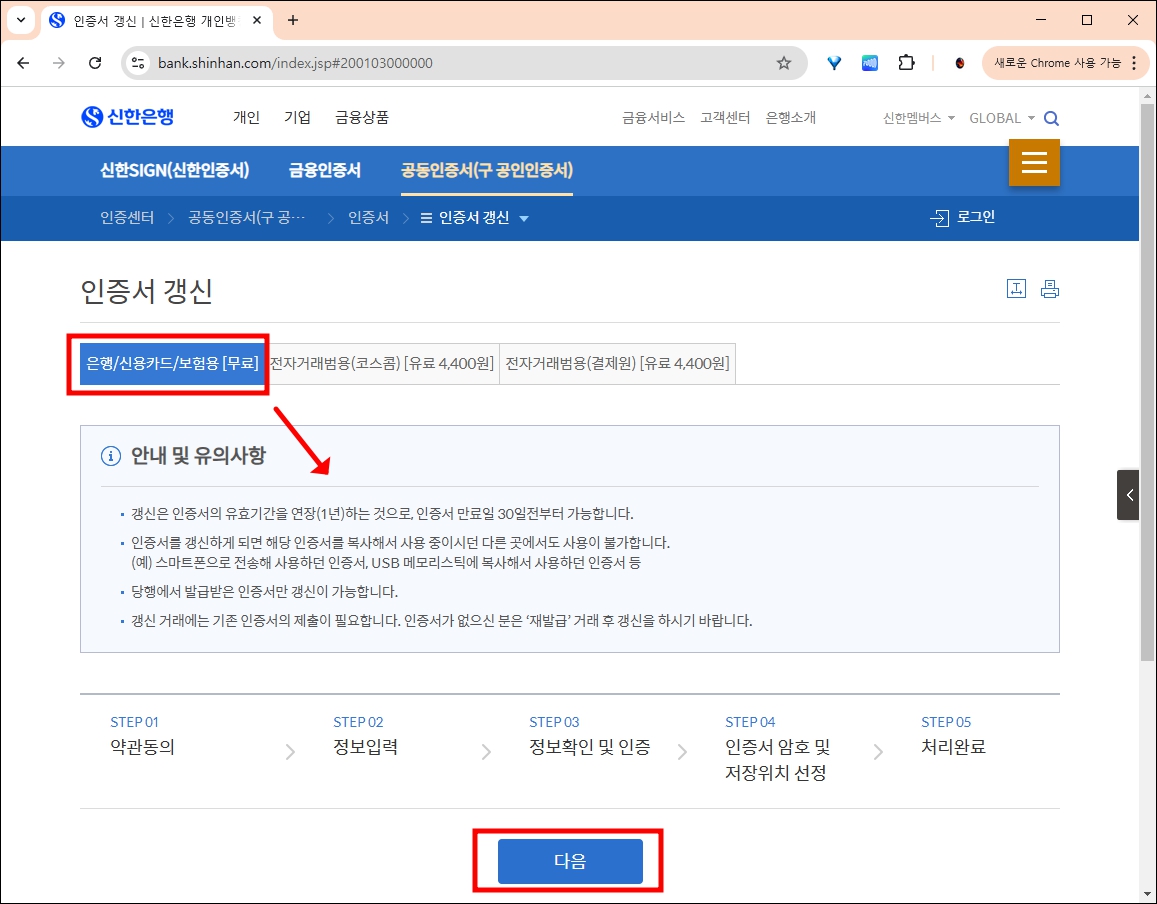Open the orange hamburger menu

[1034, 162]
